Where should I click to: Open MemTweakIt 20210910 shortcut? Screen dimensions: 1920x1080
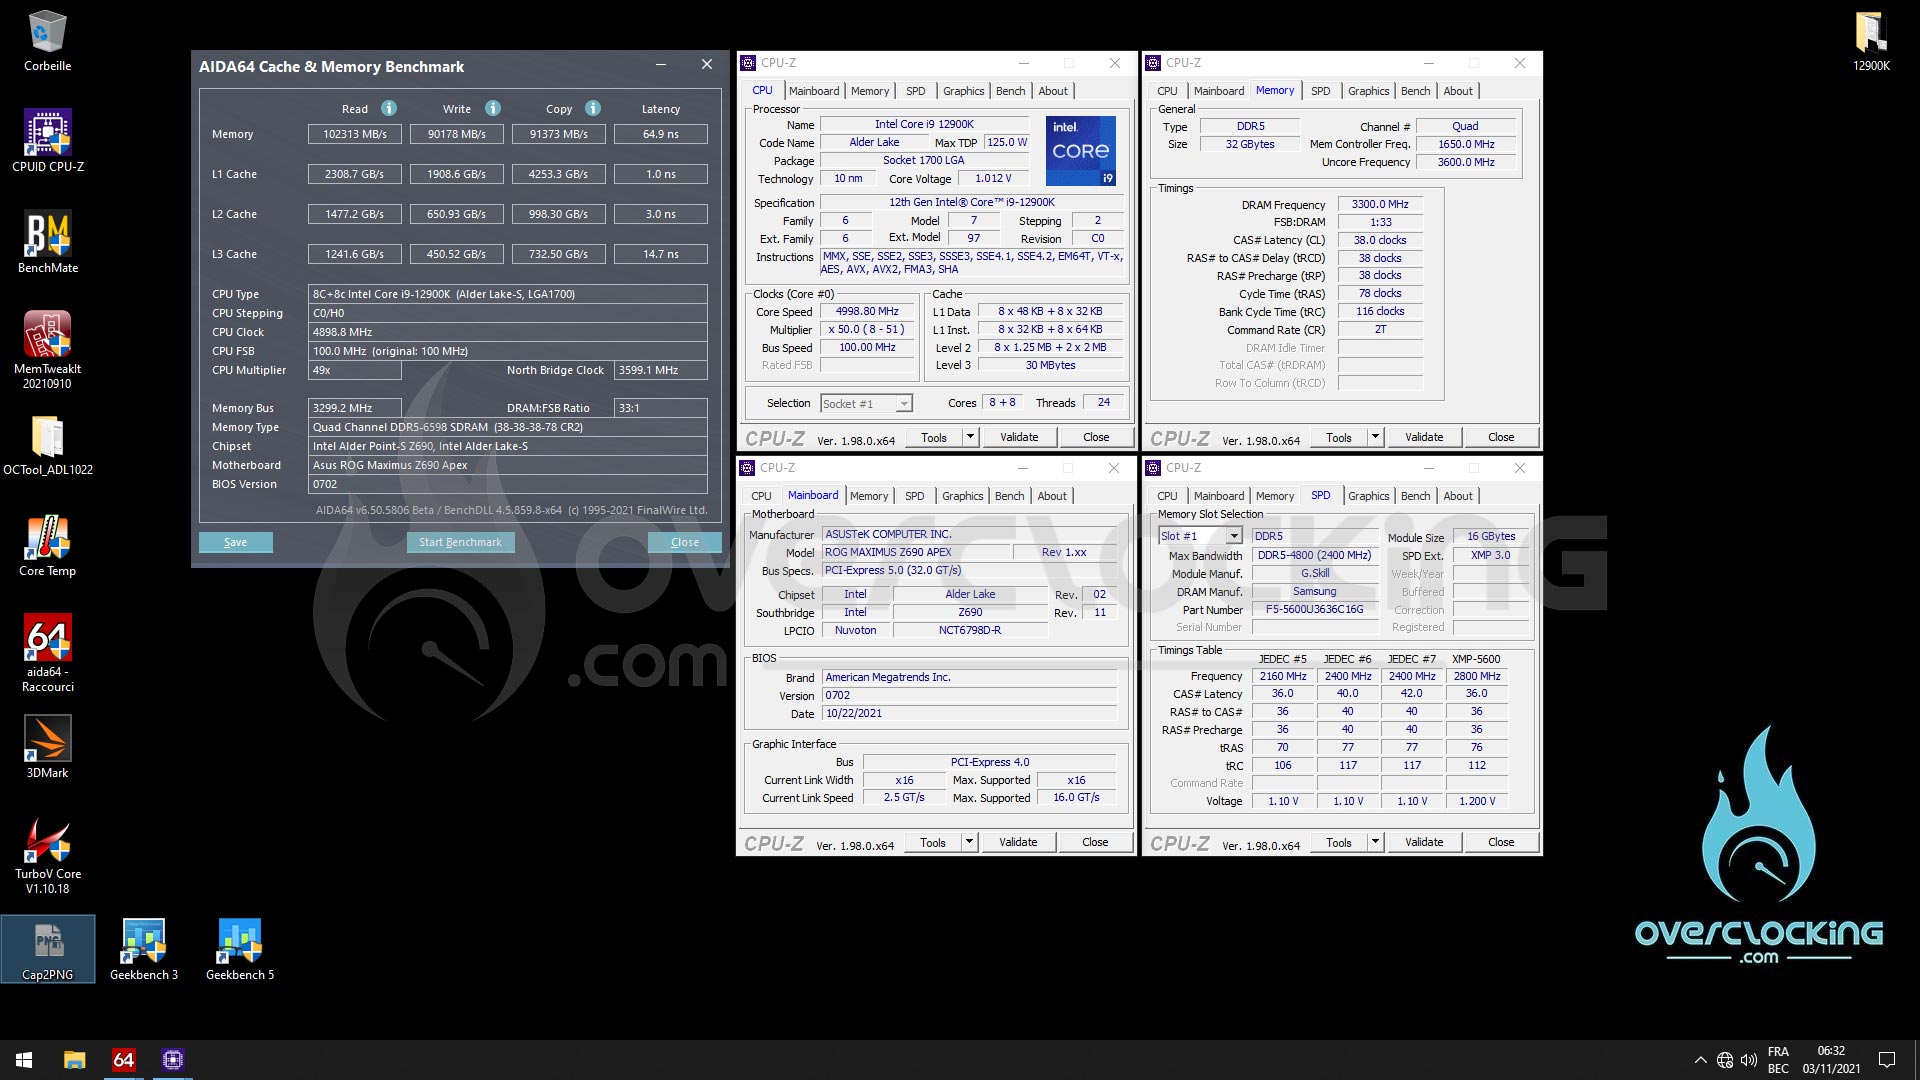pos(47,349)
